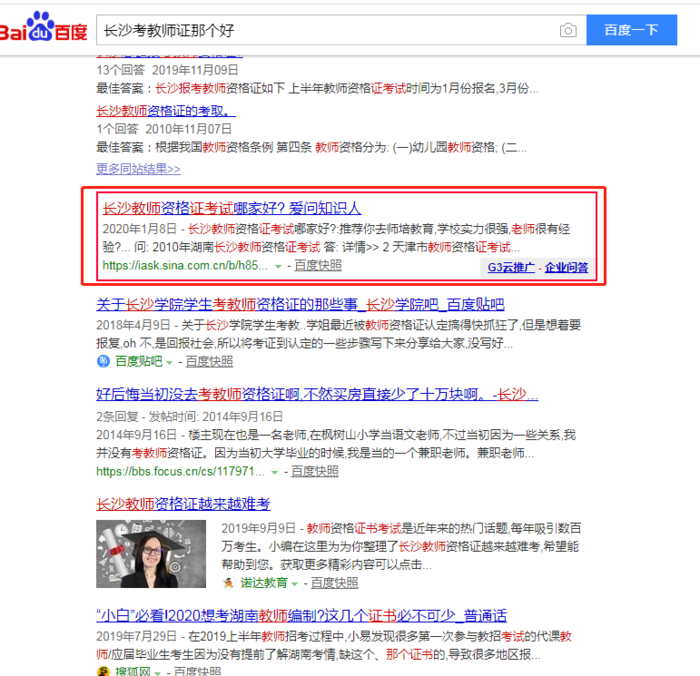
Task: Click the 诺达教育 source name
Action: tap(264, 583)
